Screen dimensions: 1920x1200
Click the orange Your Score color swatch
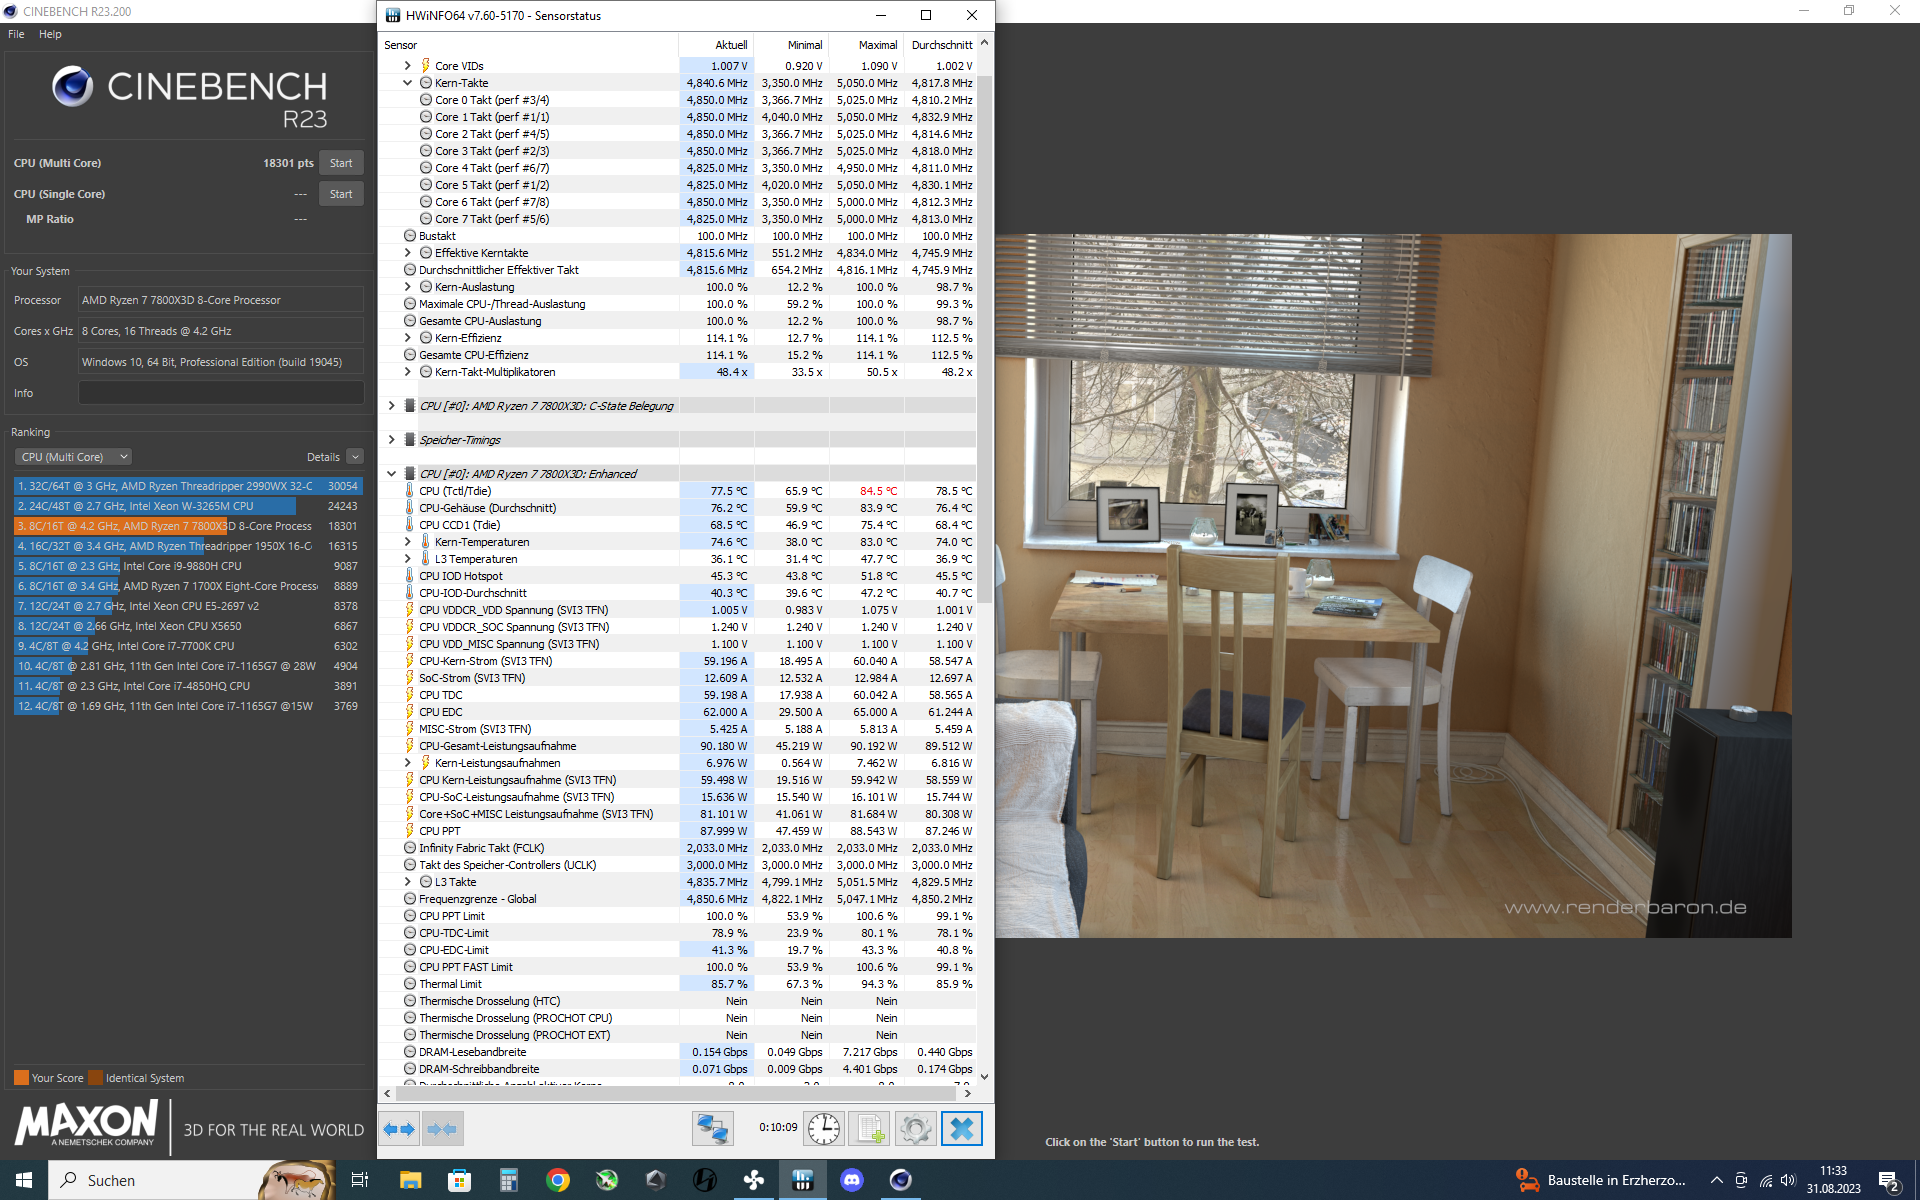[22, 1077]
